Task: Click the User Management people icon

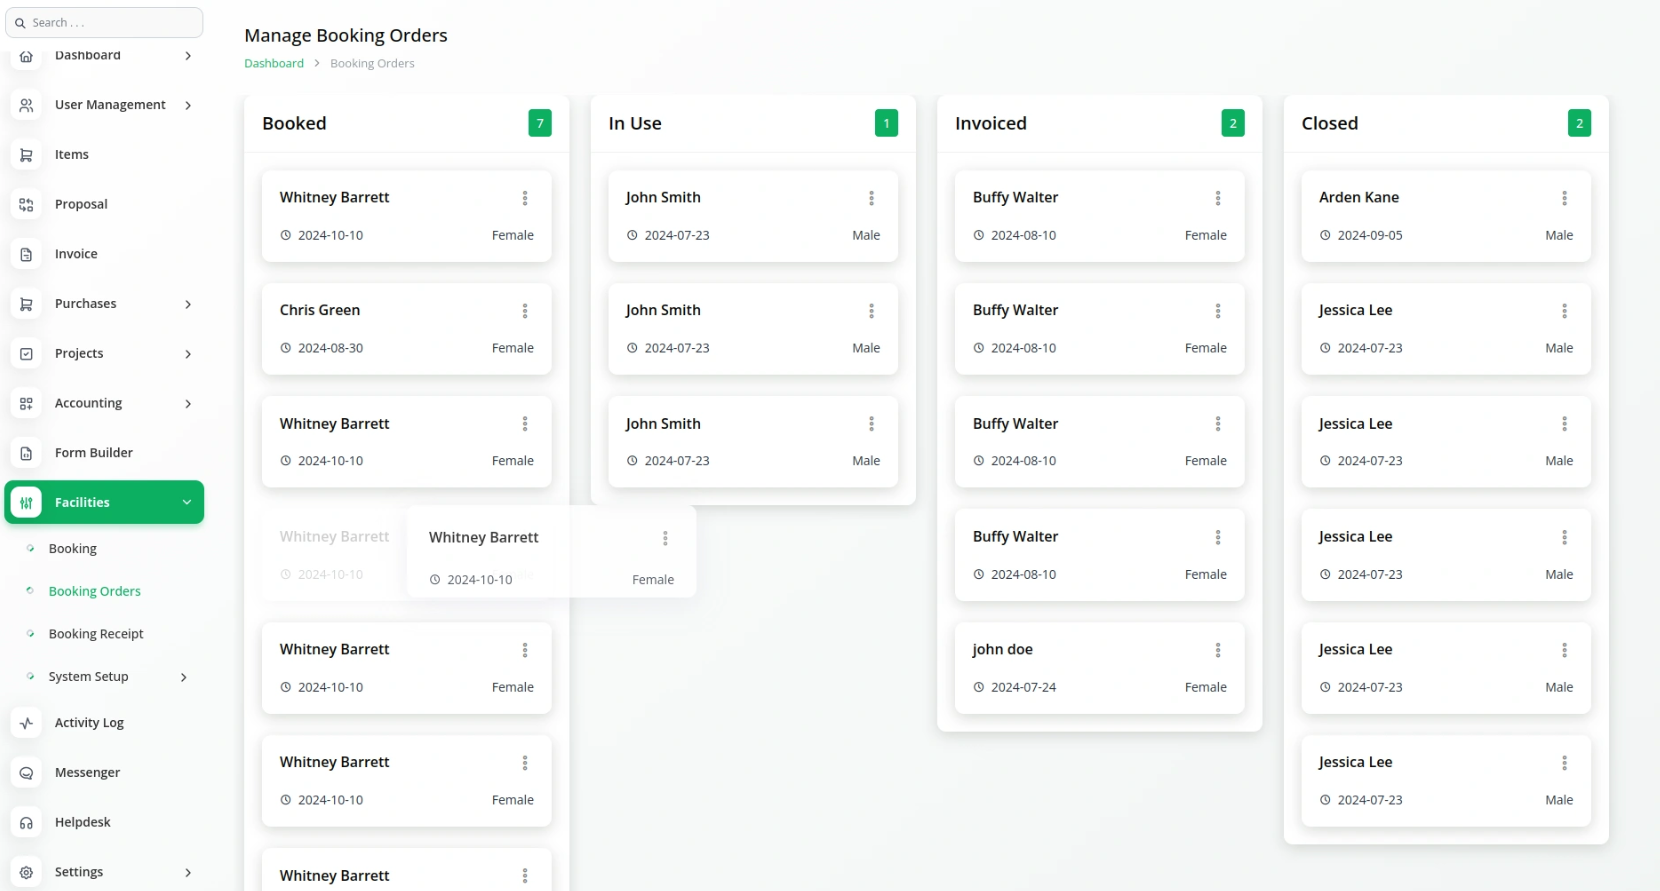Action: click(x=26, y=105)
